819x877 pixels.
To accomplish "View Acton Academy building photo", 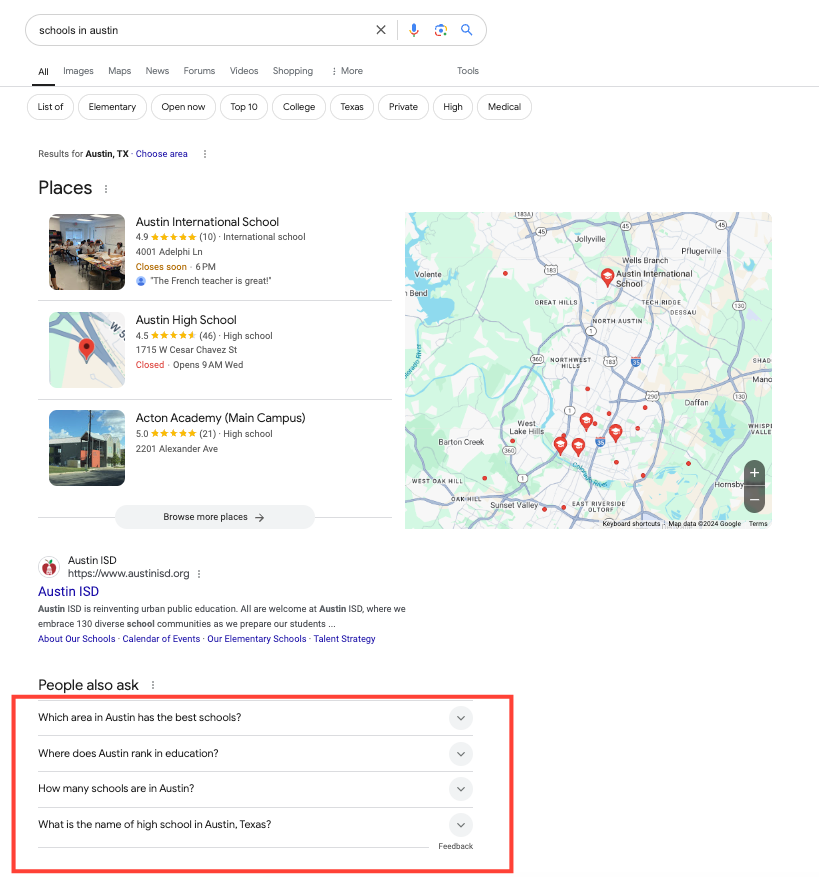I will click(x=87, y=447).
